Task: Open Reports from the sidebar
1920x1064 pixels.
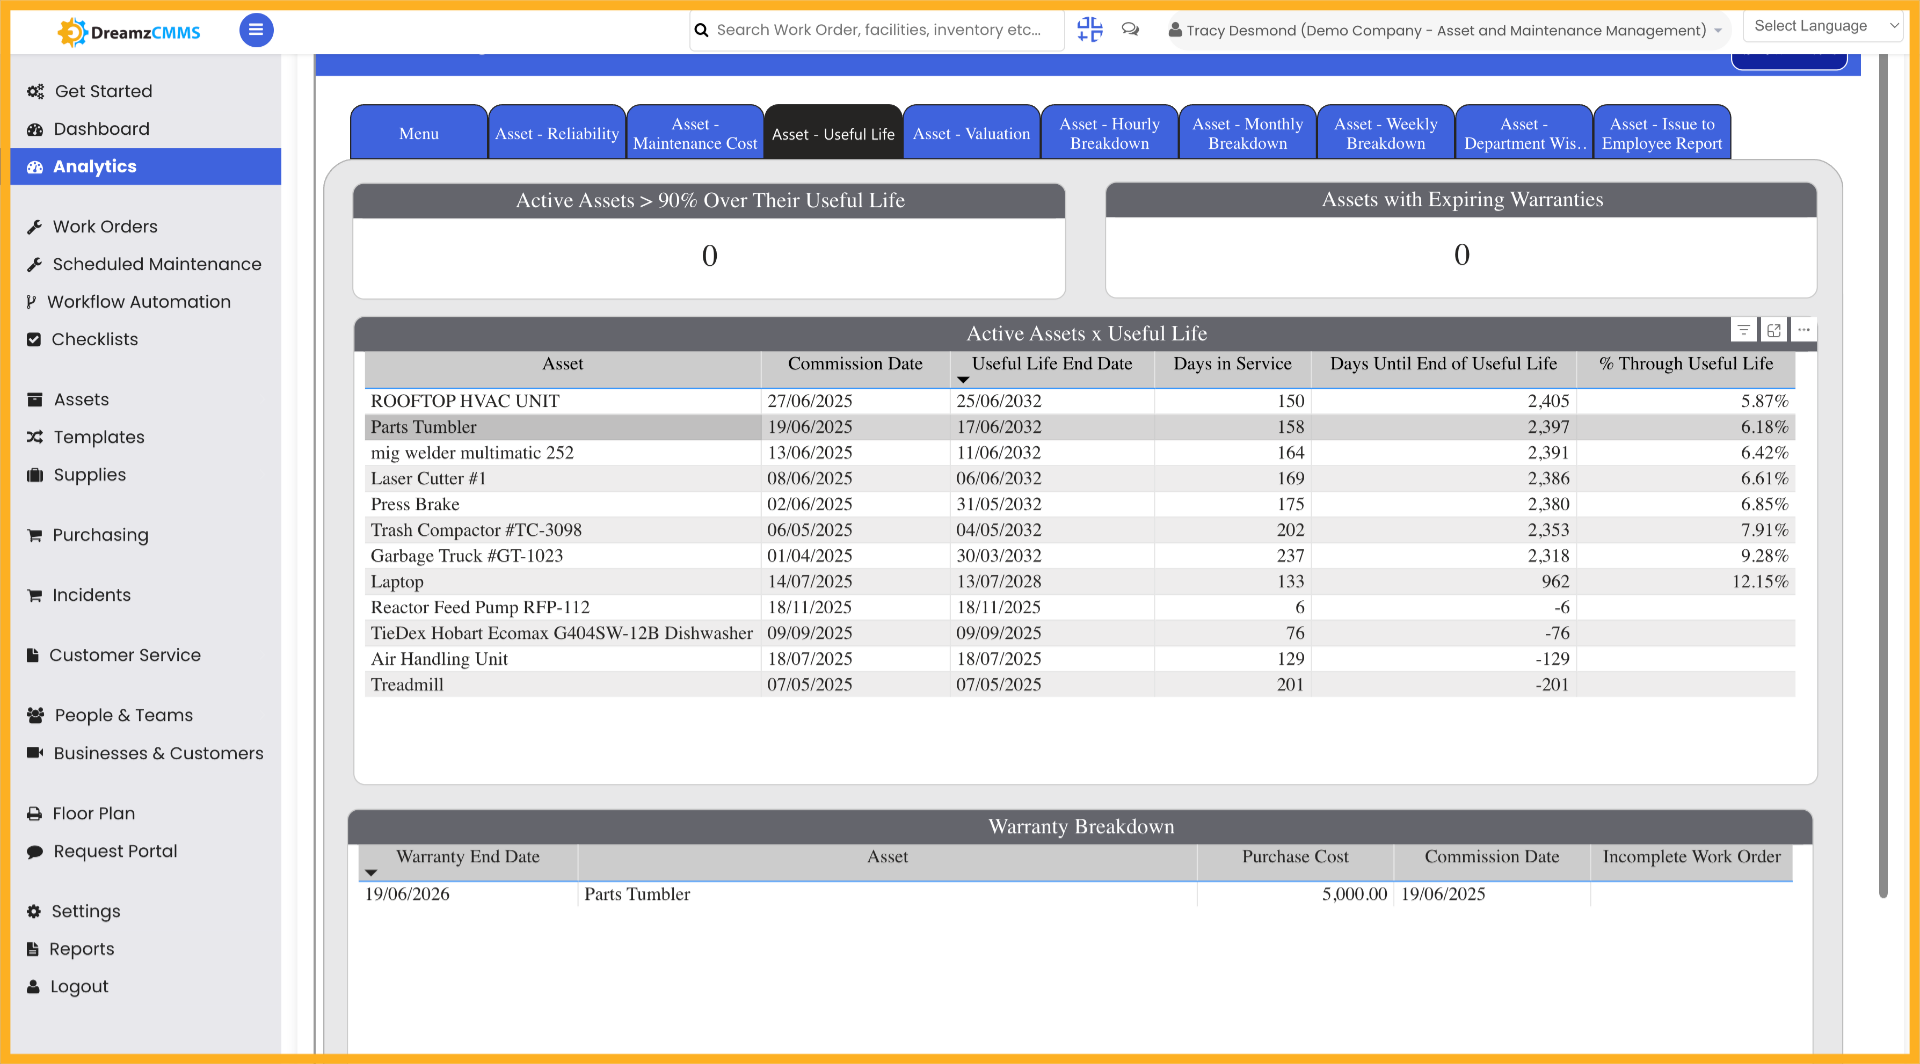Action: pyautogui.click(x=82, y=949)
